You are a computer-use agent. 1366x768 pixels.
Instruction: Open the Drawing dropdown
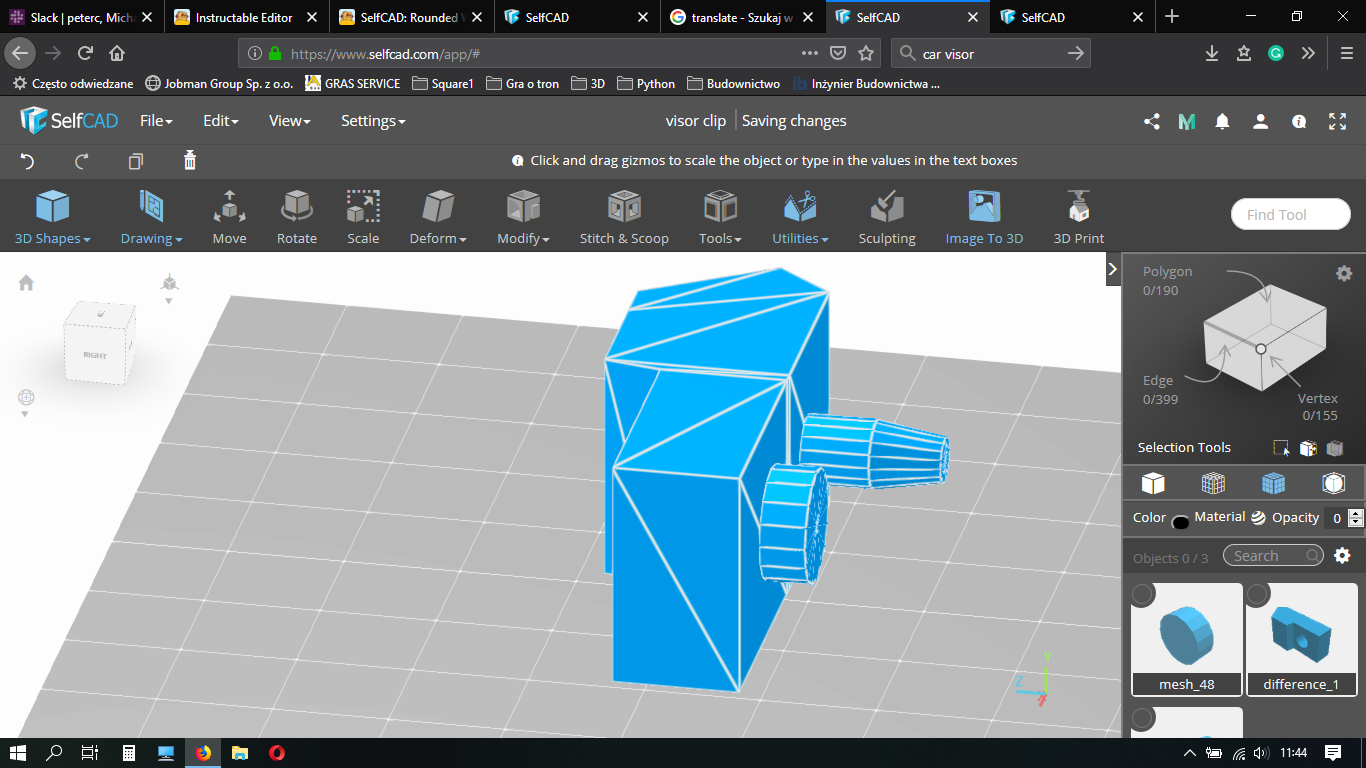151,217
